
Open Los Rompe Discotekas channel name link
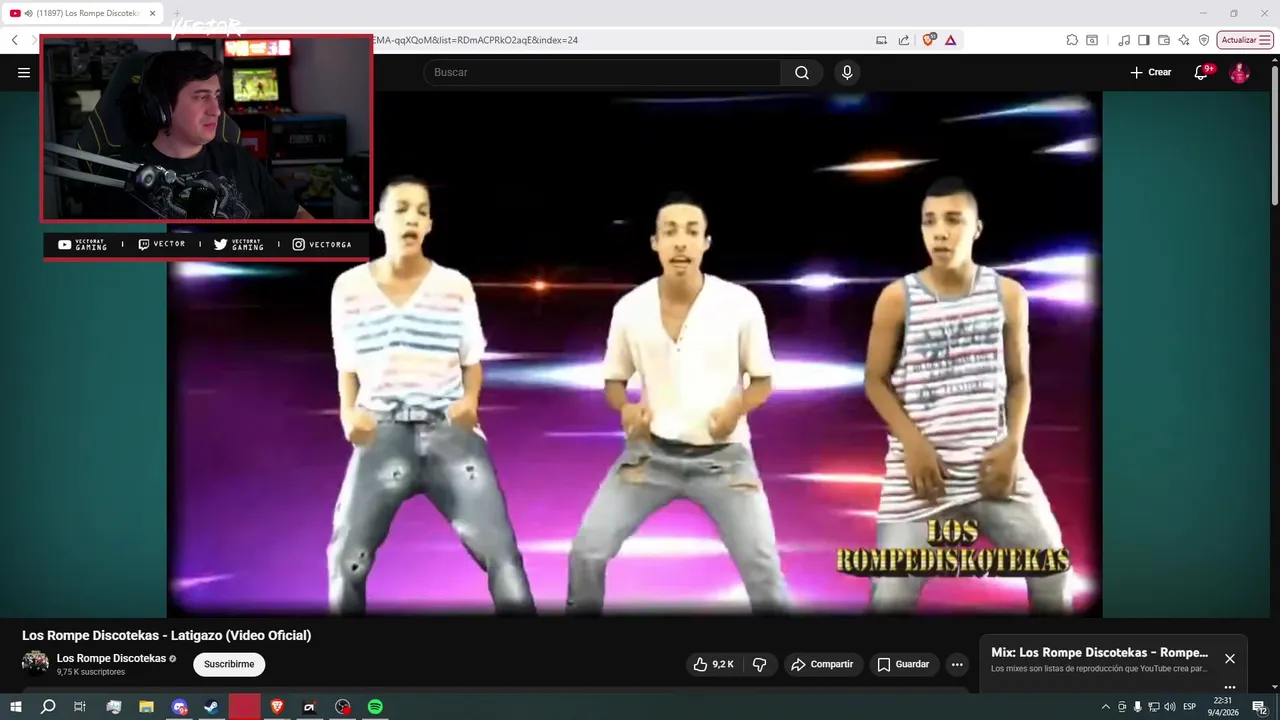pos(111,658)
